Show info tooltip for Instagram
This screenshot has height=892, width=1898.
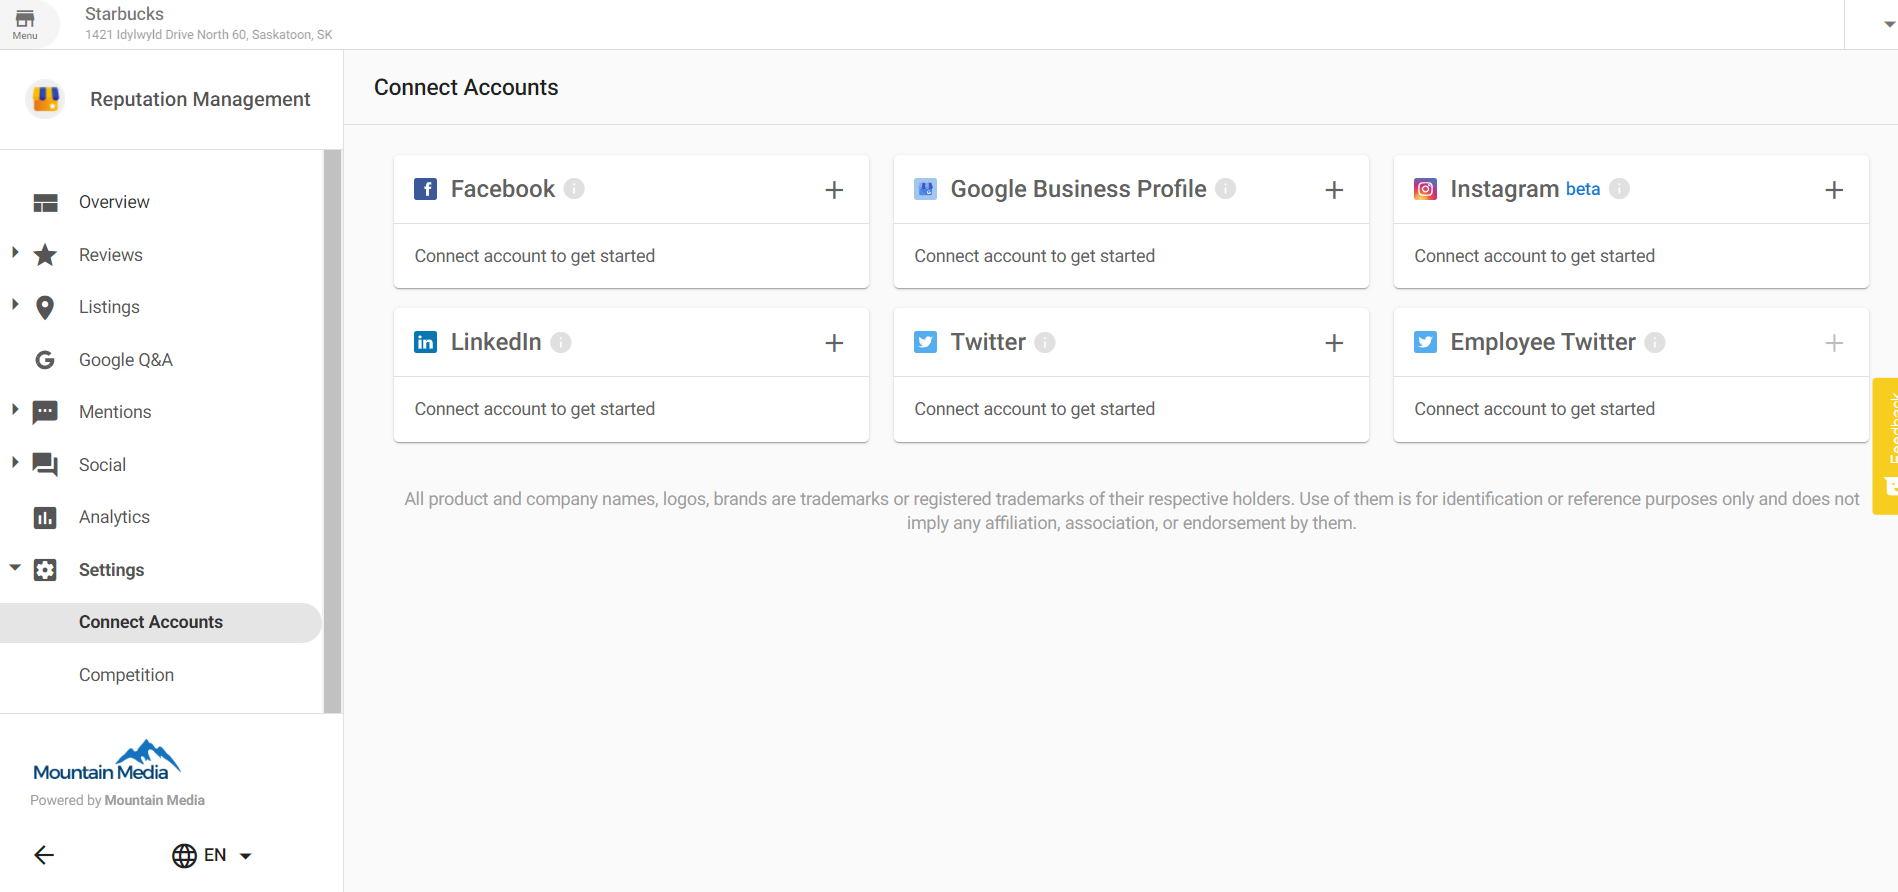[1620, 188]
